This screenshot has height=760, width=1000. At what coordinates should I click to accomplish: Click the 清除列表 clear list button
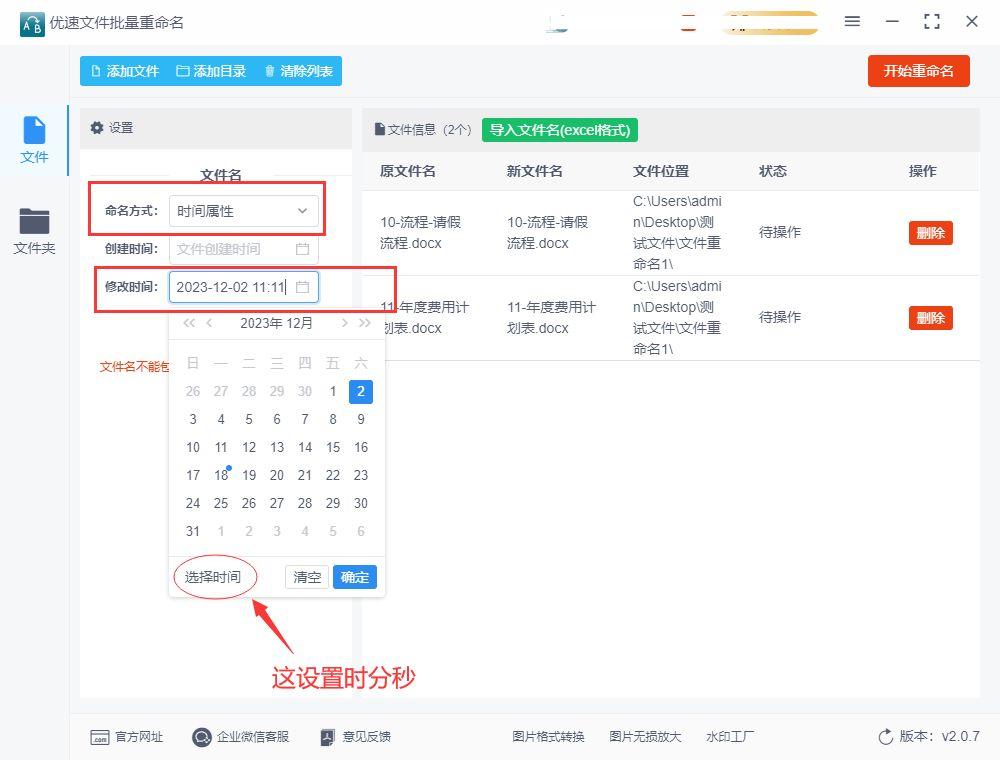[298, 71]
